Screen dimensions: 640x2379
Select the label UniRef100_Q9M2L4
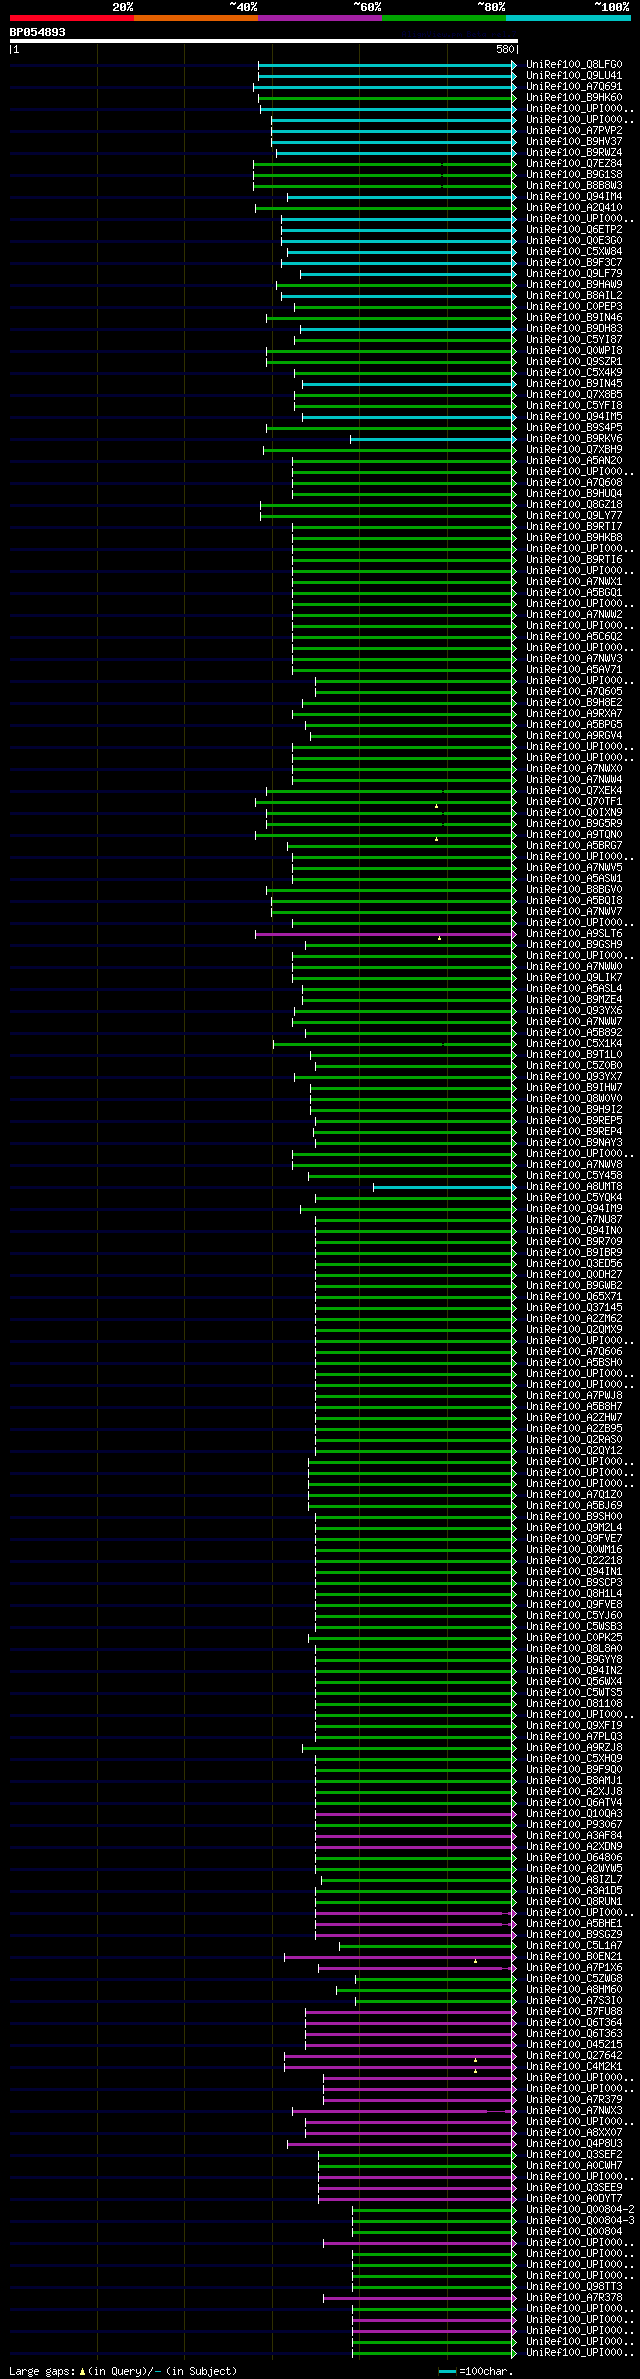click(574, 1528)
